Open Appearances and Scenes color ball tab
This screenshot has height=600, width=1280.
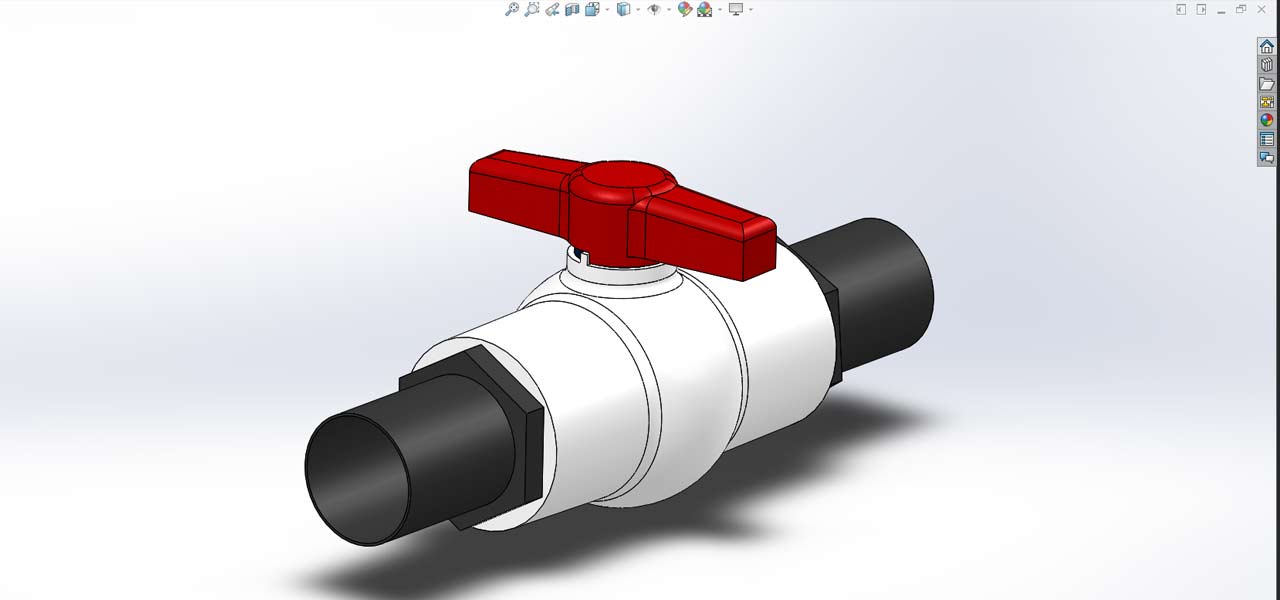click(1267, 120)
